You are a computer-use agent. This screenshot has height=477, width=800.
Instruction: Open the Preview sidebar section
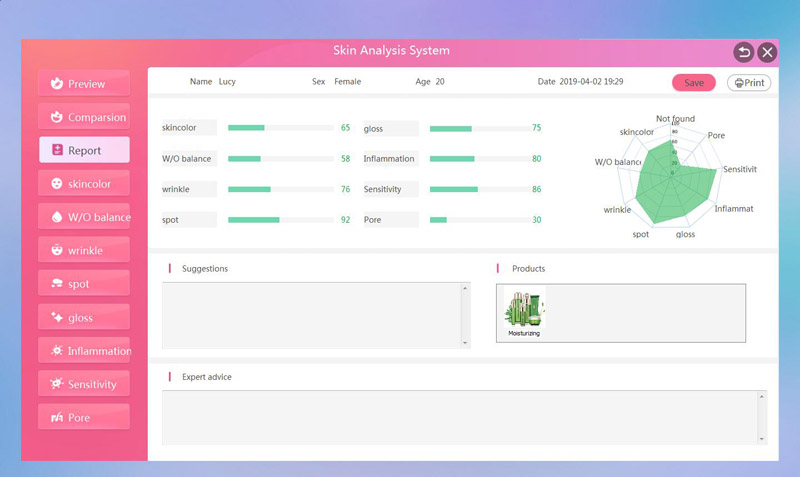click(x=84, y=84)
